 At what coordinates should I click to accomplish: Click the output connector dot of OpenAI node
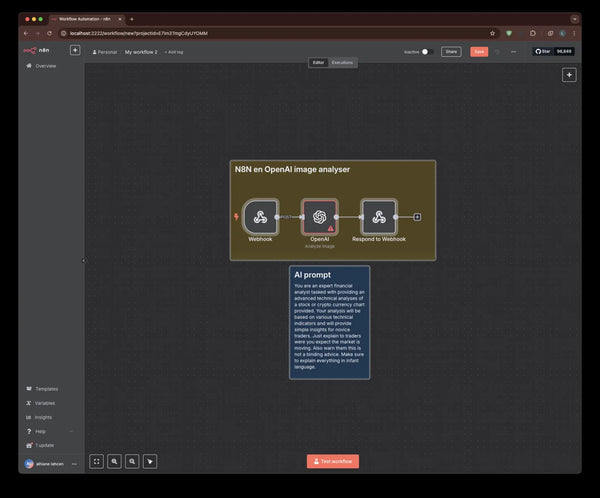pyautogui.click(x=336, y=217)
